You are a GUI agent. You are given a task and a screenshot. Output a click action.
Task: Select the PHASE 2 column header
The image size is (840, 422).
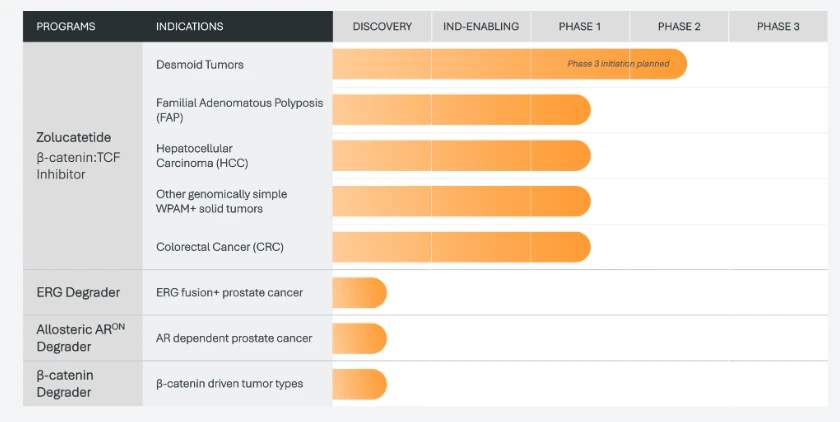[679, 26]
